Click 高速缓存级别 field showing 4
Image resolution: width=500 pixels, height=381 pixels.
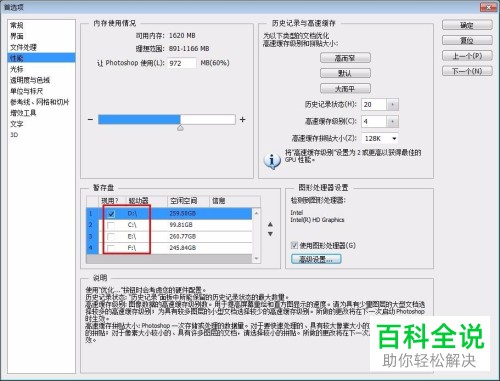tap(374, 121)
